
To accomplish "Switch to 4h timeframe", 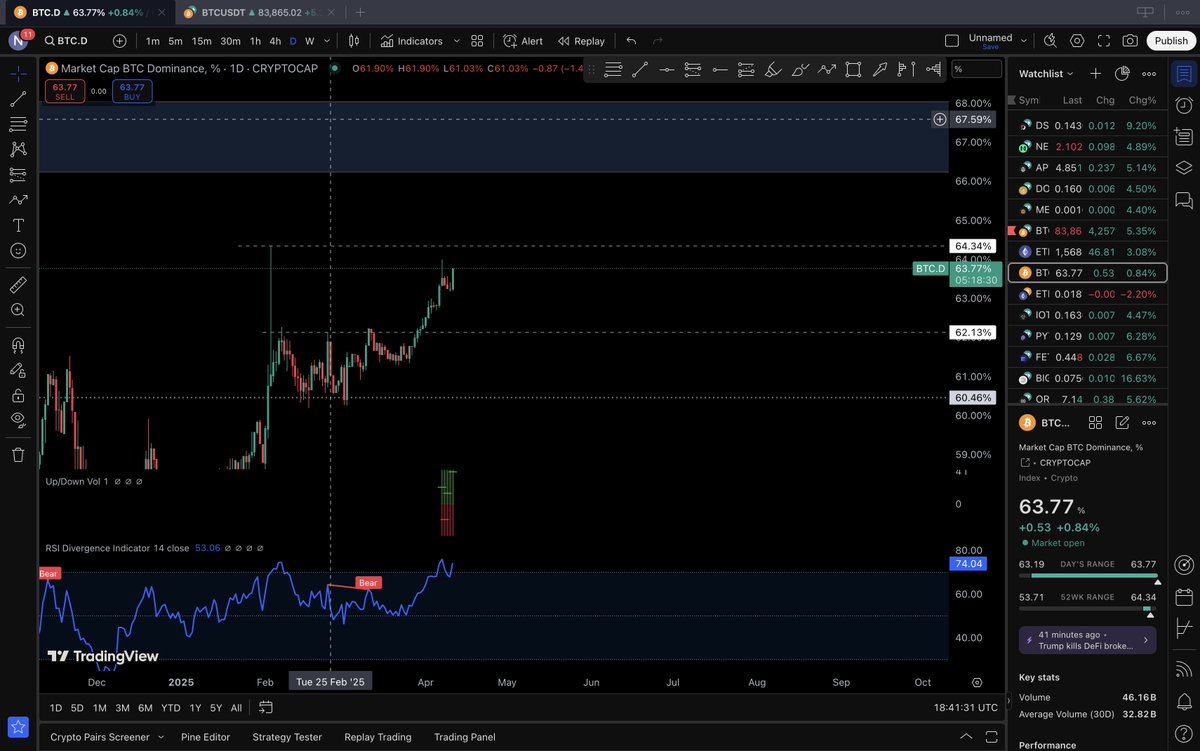I will pos(275,41).
